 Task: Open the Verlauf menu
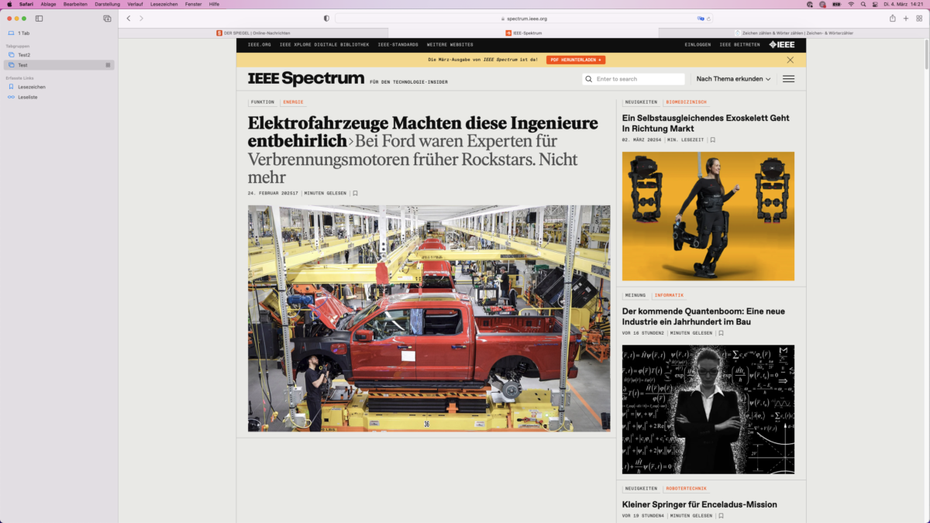point(135,4)
